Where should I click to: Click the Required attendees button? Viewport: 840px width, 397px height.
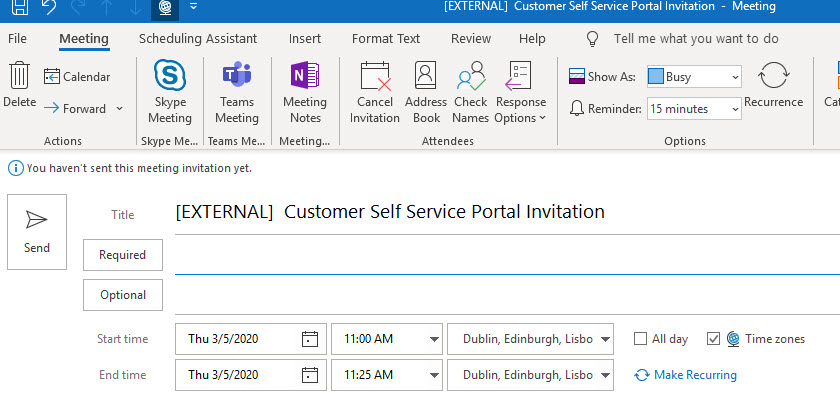coord(123,255)
